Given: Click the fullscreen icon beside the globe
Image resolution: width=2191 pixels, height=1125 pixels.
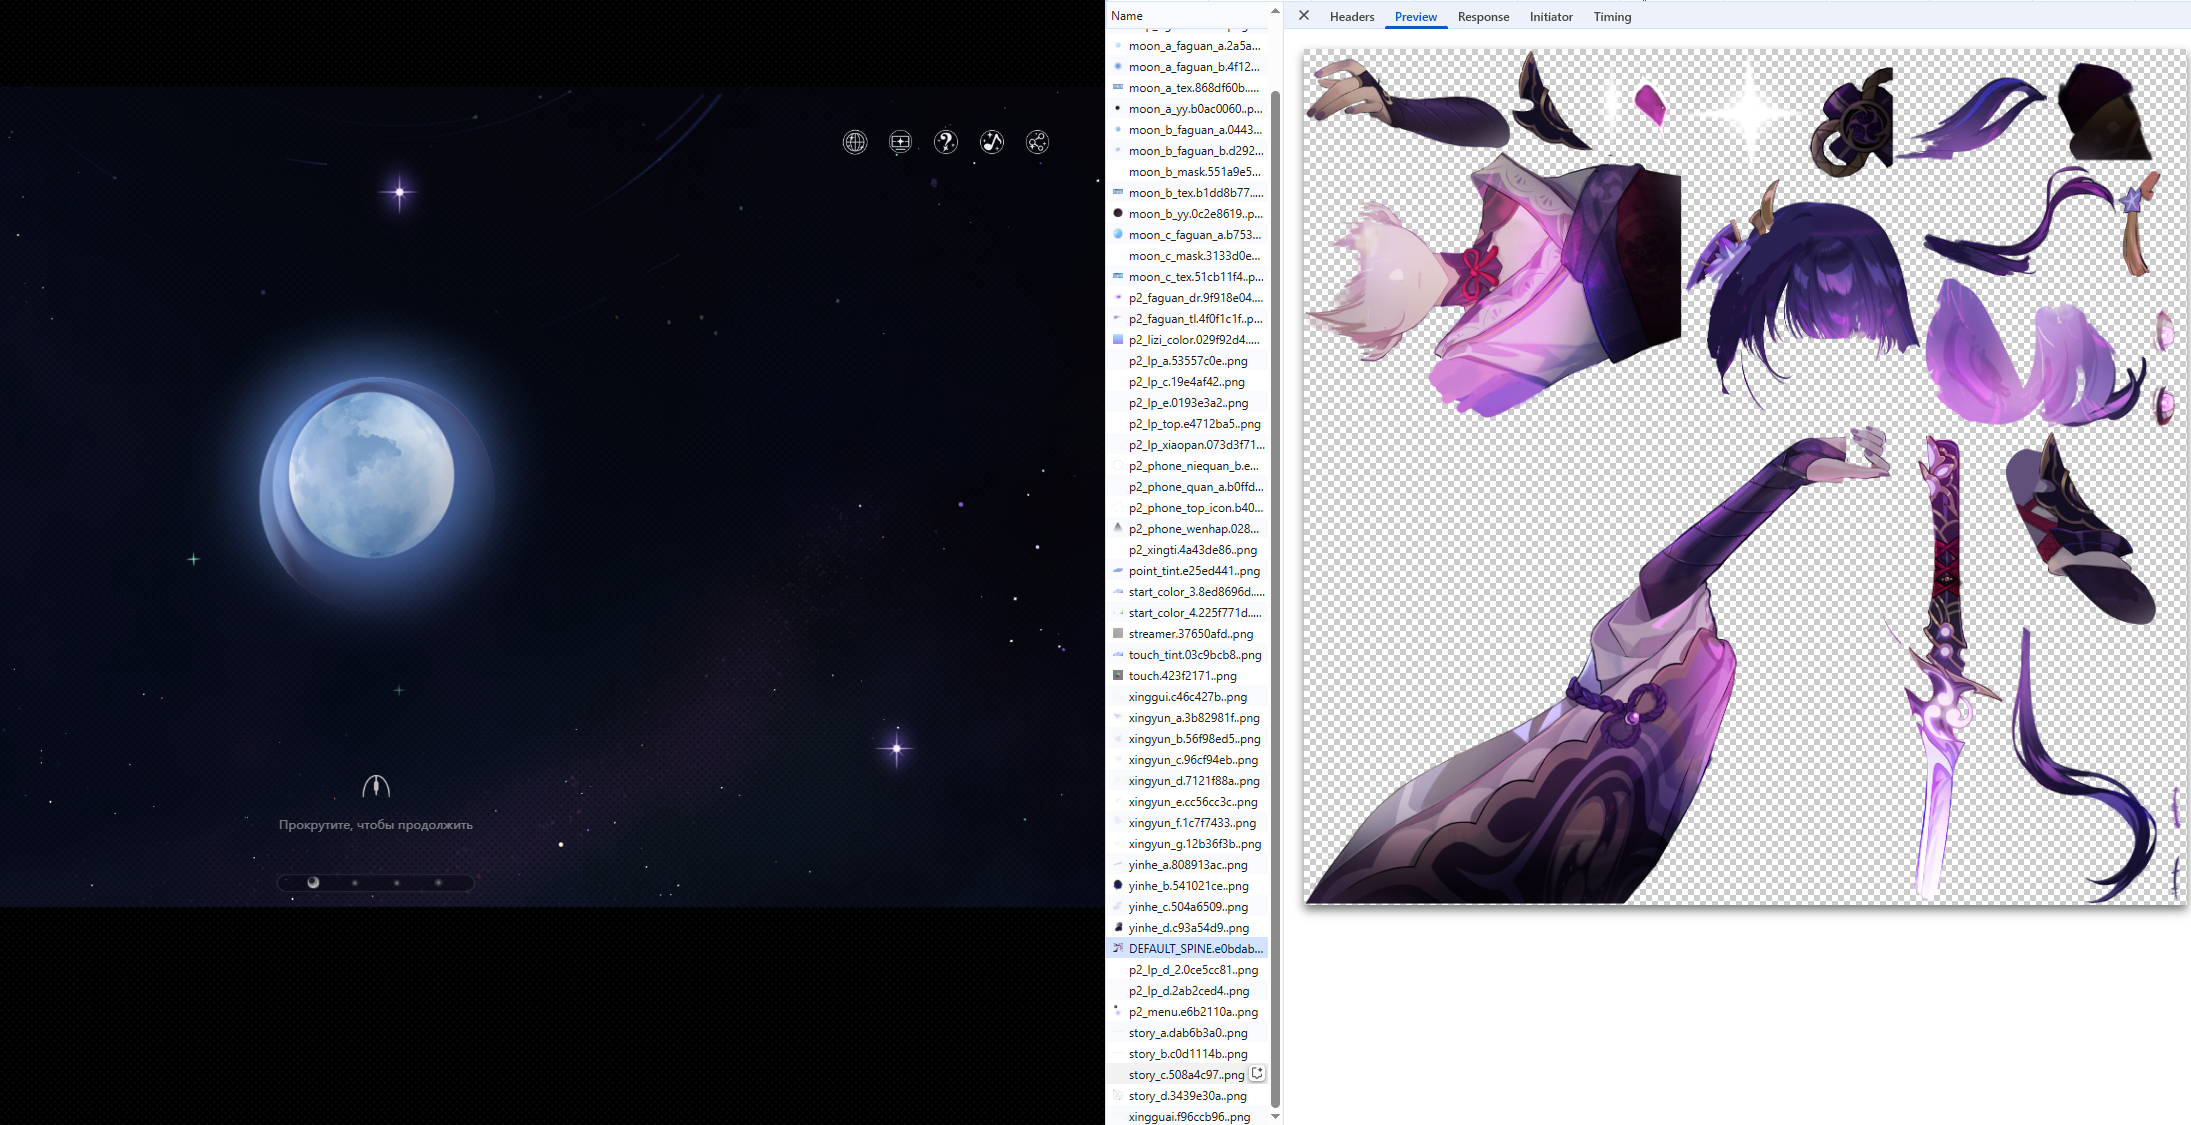Looking at the screenshot, I should pyautogui.click(x=900, y=142).
